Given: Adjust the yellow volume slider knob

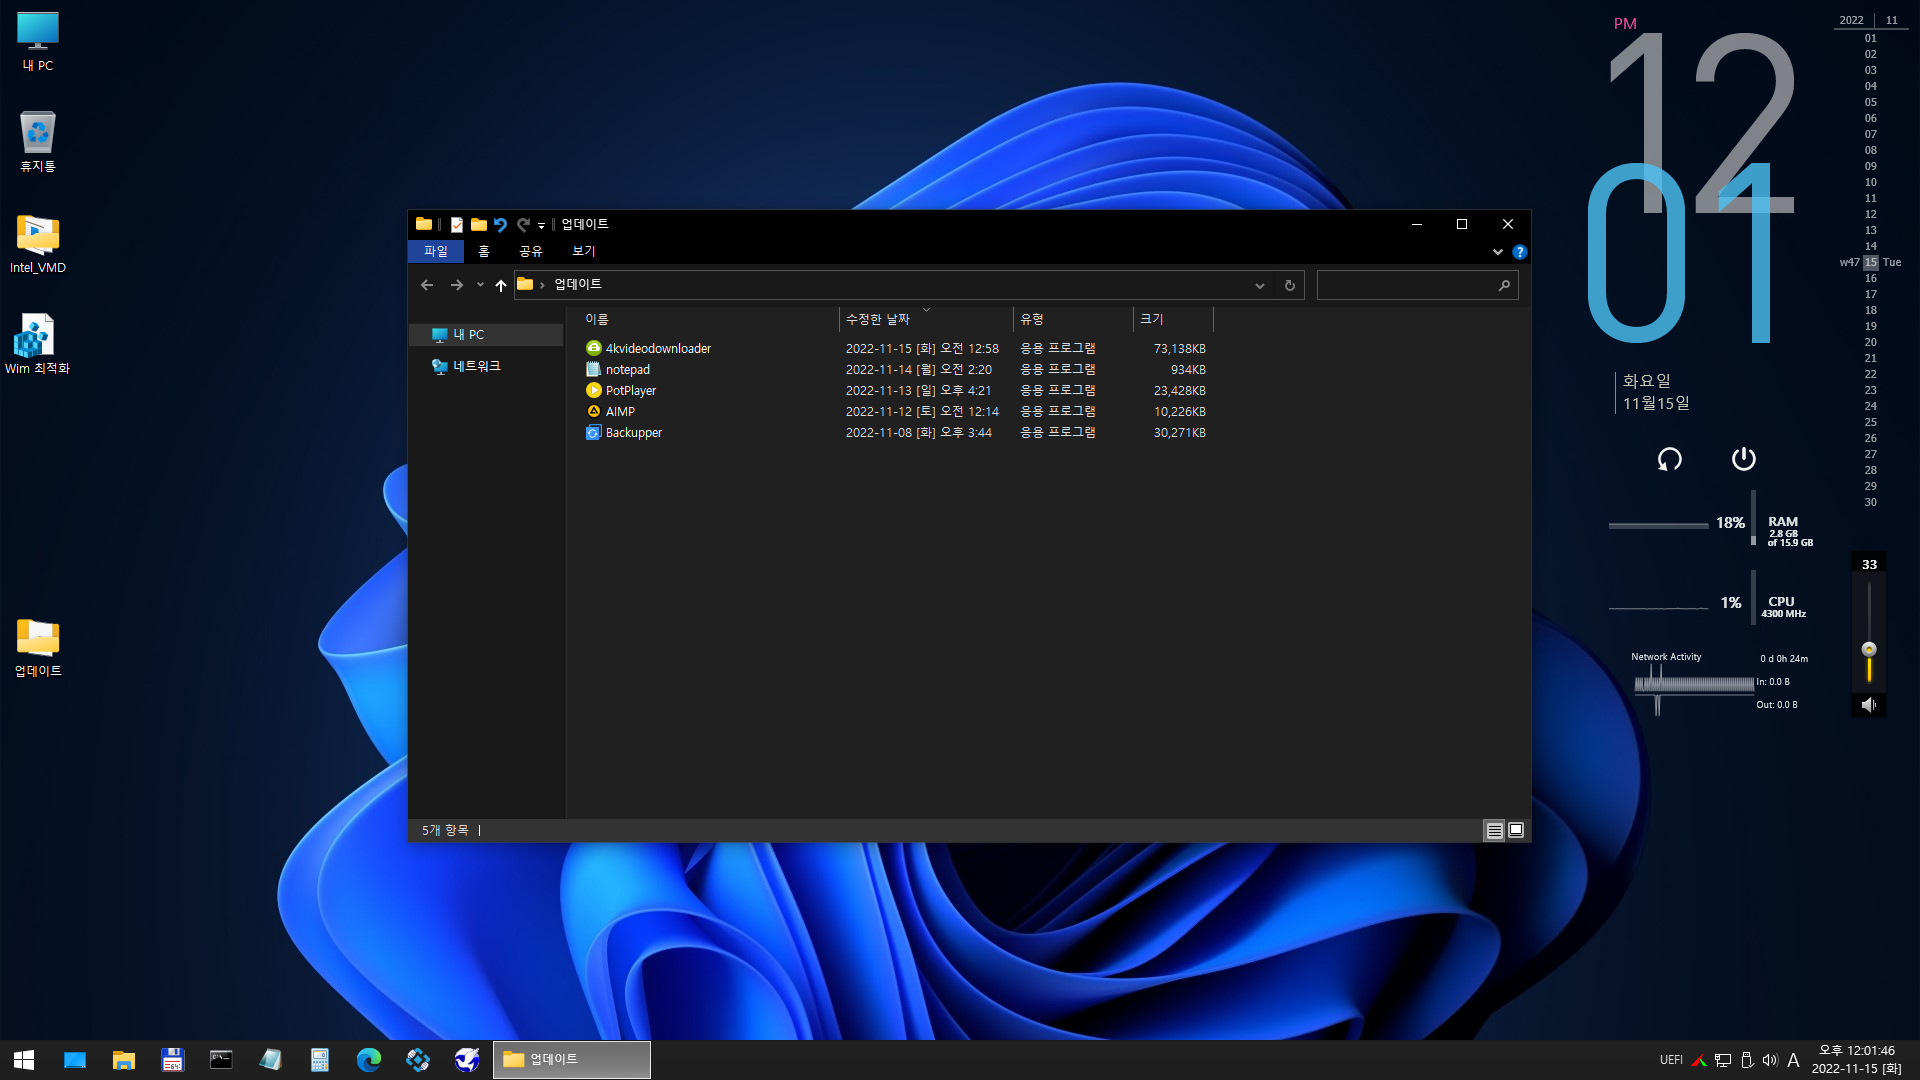Looking at the screenshot, I should [1868, 649].
